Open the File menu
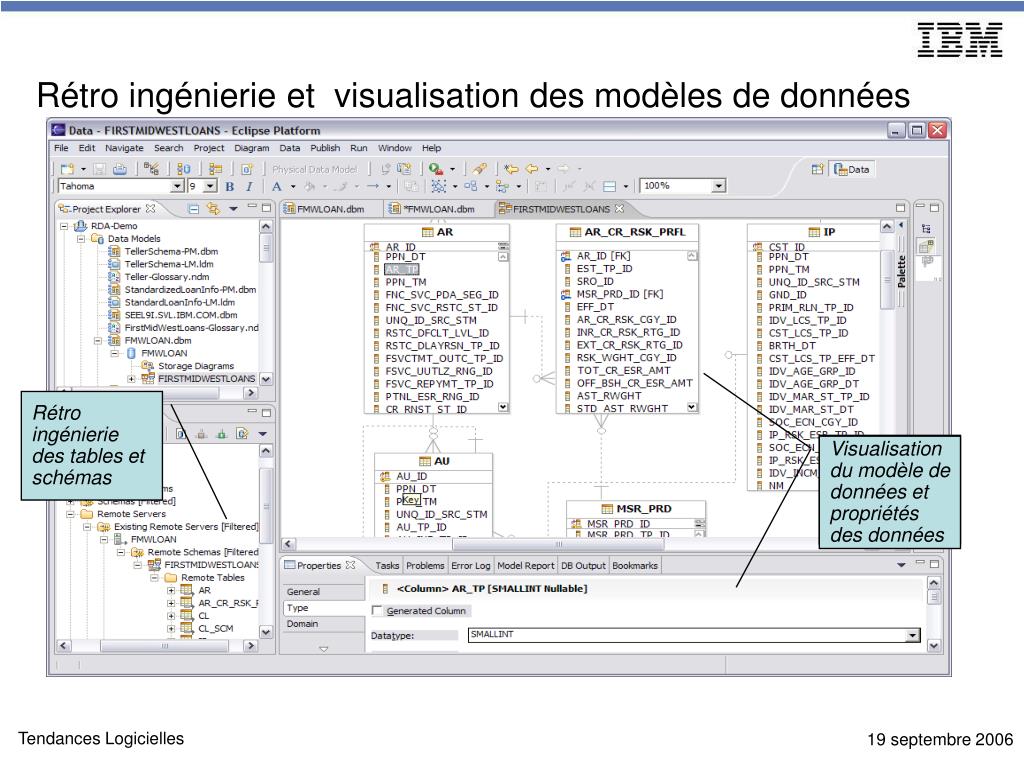The width and height of the screenshot is (1024, 768). coord(61,148)
